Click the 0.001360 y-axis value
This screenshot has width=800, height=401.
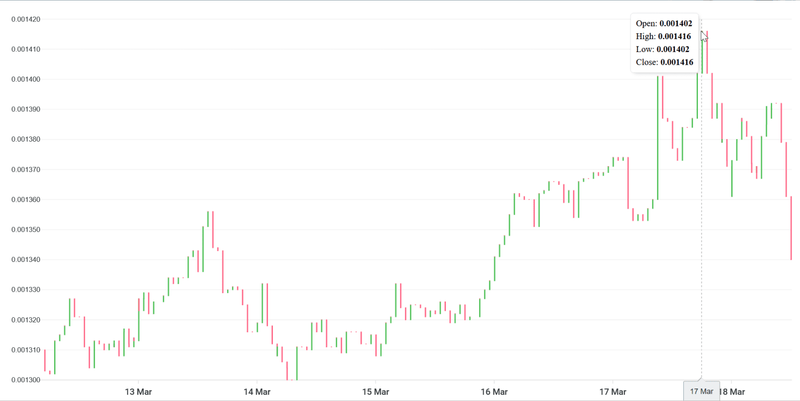21,199
